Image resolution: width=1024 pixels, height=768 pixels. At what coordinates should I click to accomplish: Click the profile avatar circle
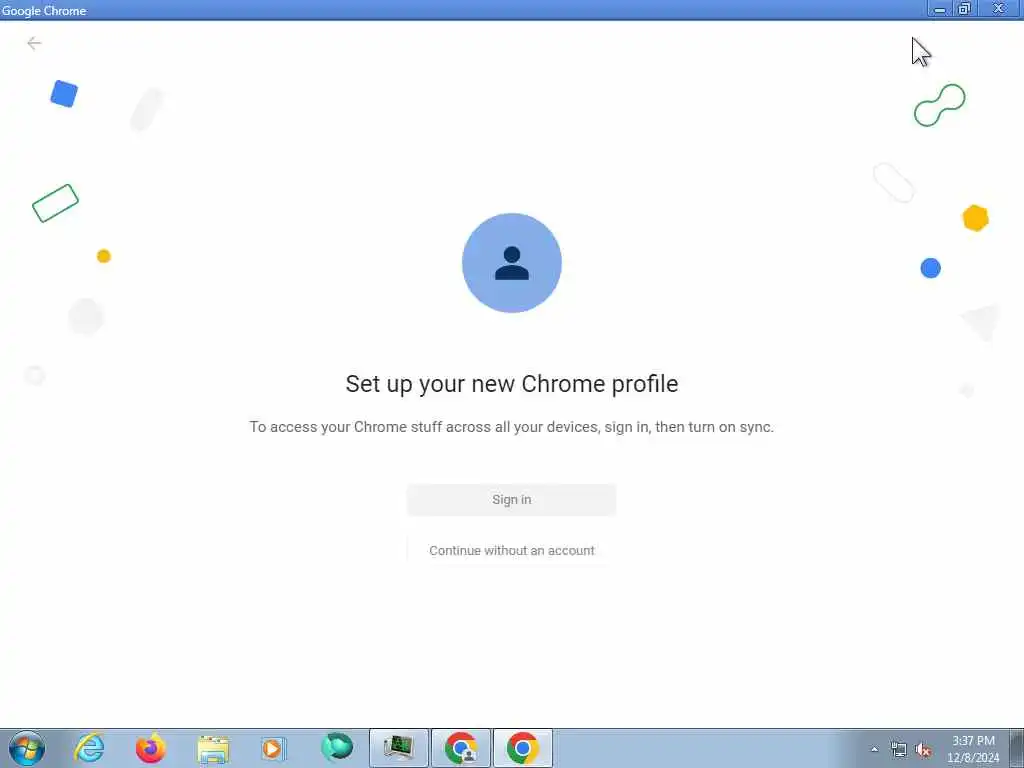point(511,263)
